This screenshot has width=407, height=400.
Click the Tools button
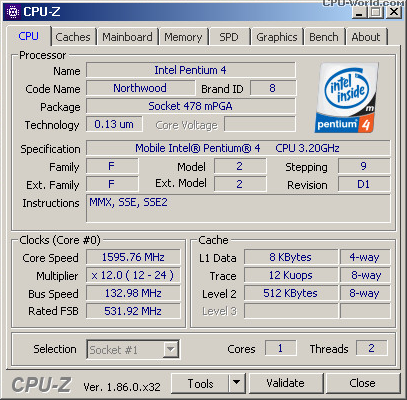pyautogui.click(x=200, y=383)
